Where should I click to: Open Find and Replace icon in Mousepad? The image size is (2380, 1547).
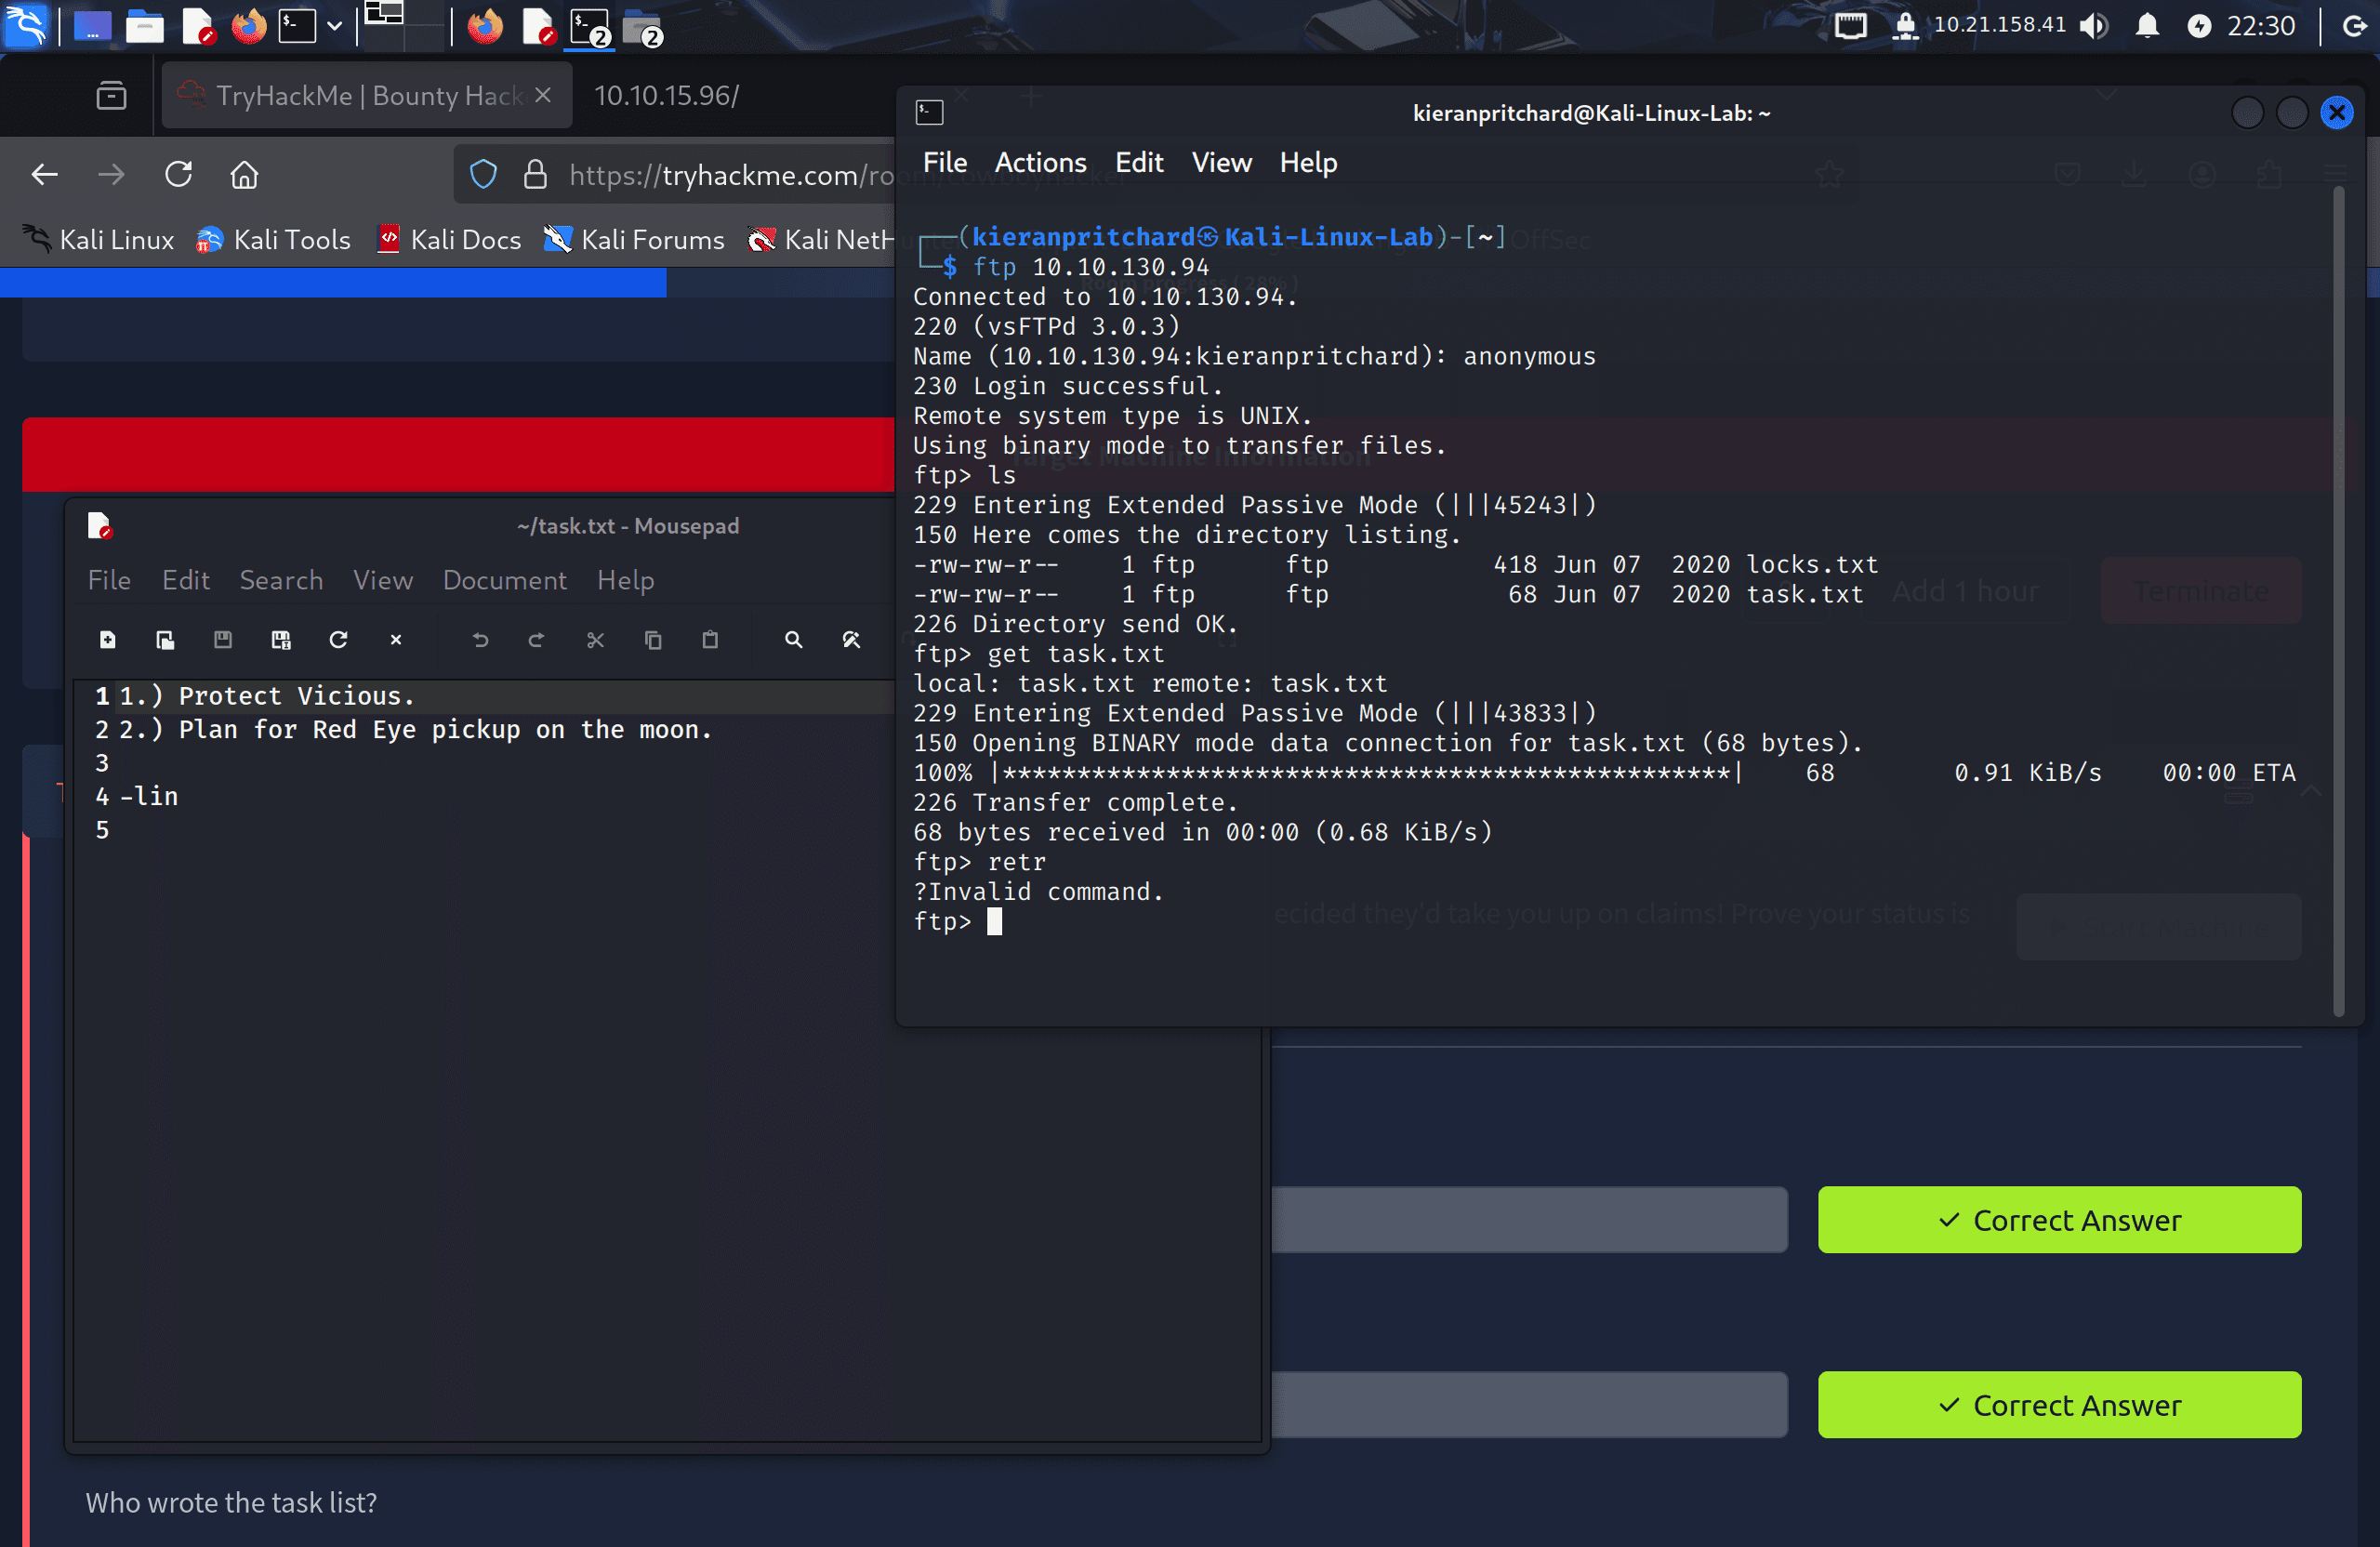(x=851, y=640)
